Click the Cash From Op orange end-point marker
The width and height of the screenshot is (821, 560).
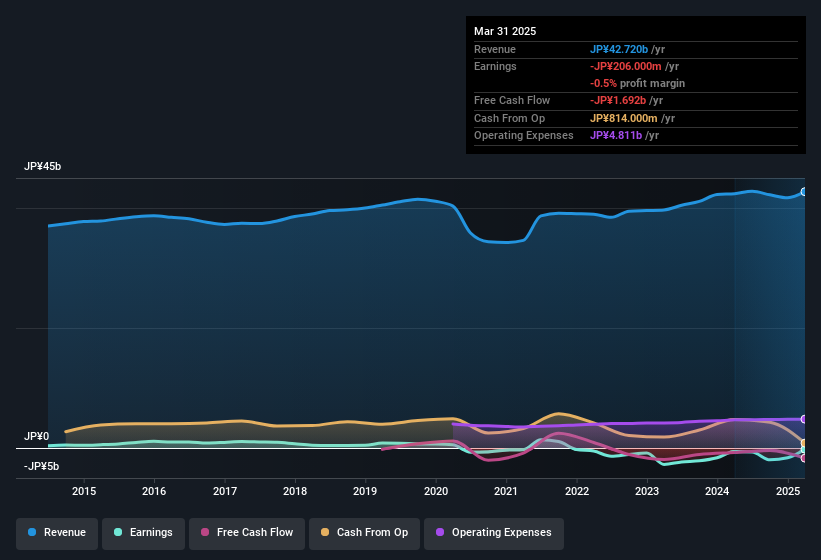pos(804,443)
